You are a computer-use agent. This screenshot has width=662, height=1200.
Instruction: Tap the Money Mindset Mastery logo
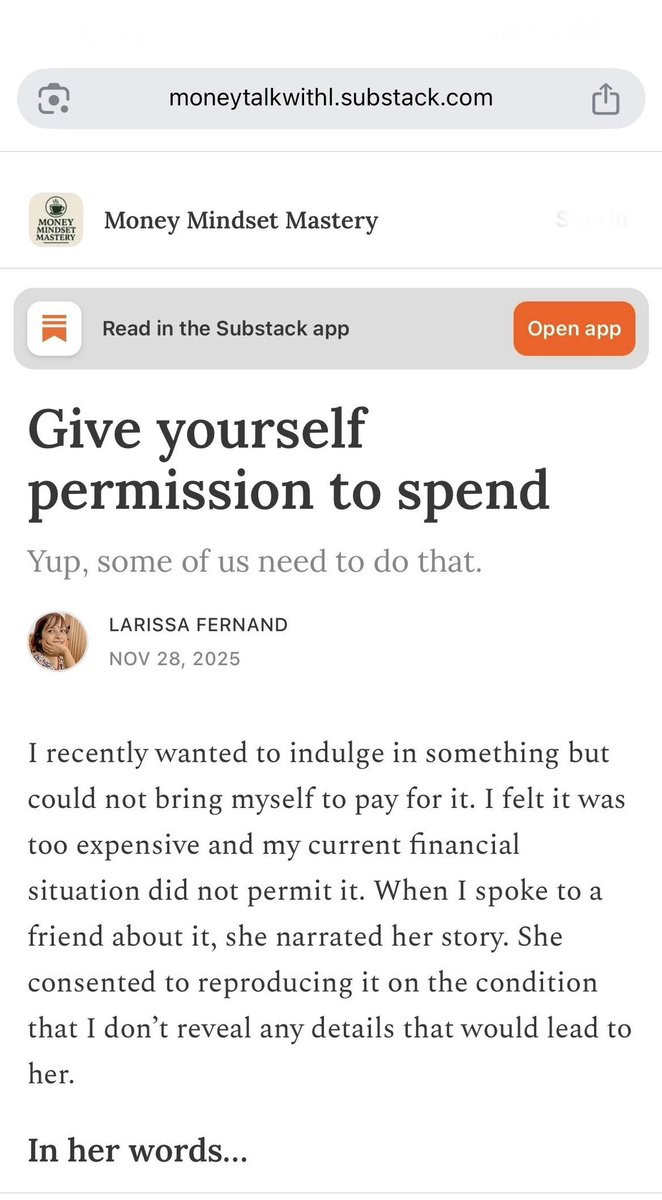(56, 220)
